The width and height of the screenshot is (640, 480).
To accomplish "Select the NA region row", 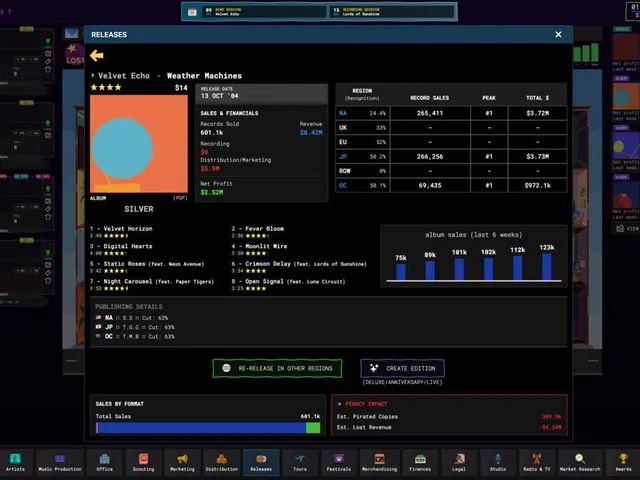I will click(451, 113).
